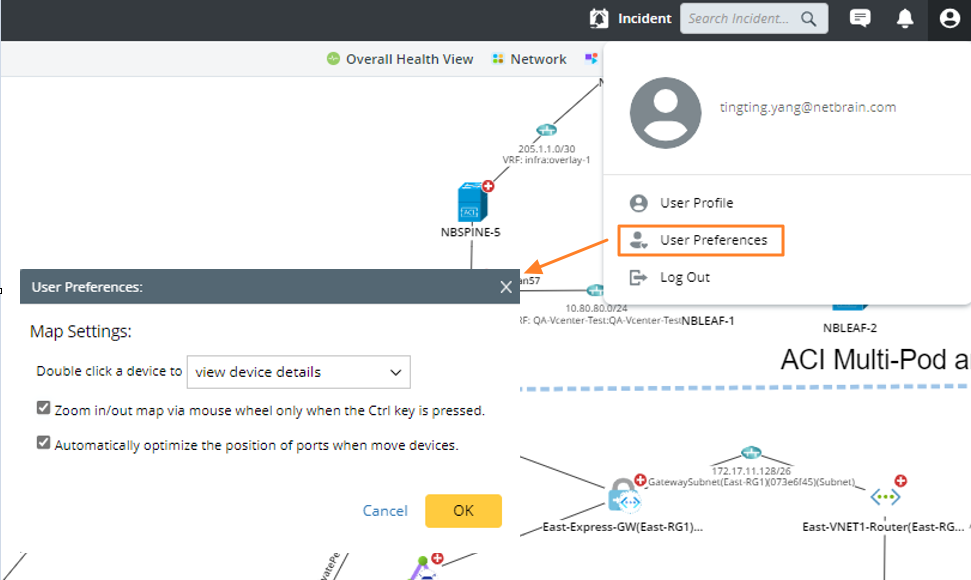Click the 205.1.1.0/30 subnet node icon
971x580 pixels.
coord(546,130)
